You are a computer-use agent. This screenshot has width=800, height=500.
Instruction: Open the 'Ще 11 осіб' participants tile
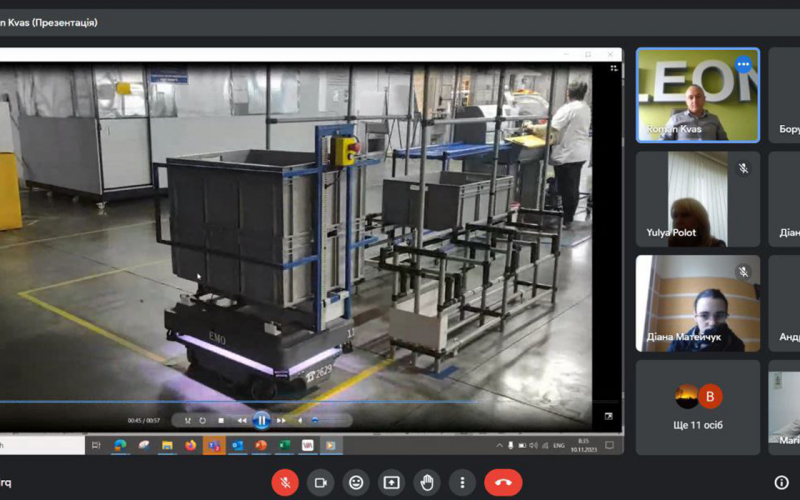698,407
